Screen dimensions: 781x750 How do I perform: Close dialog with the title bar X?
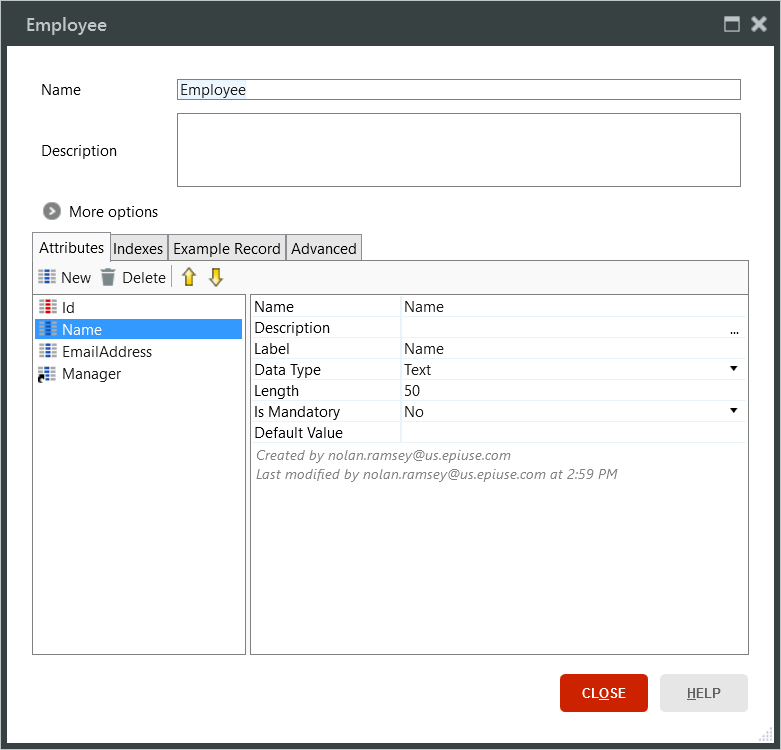point(759,24)
